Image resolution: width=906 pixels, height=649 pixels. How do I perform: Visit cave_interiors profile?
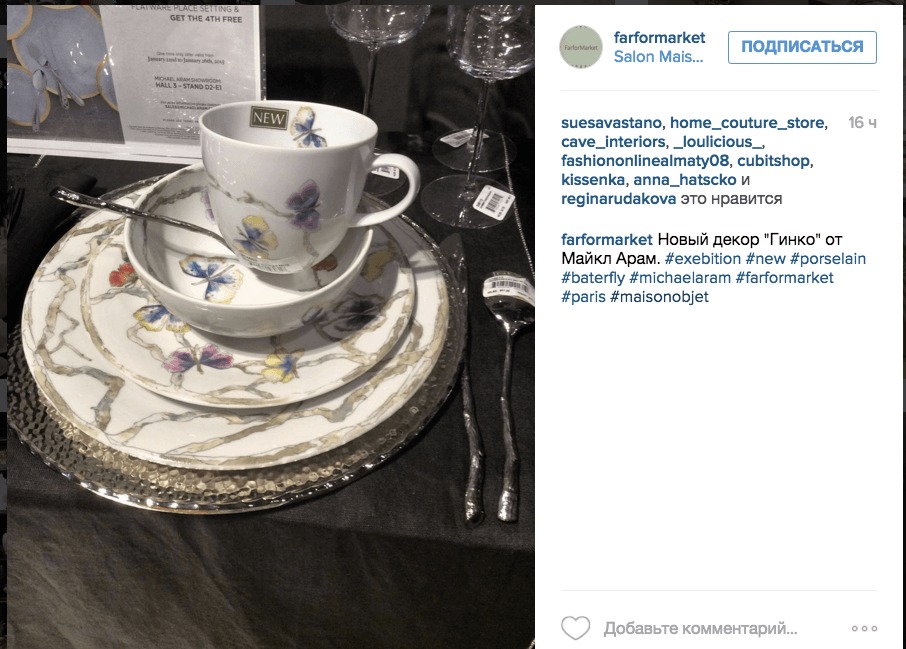tap(613, 142)
